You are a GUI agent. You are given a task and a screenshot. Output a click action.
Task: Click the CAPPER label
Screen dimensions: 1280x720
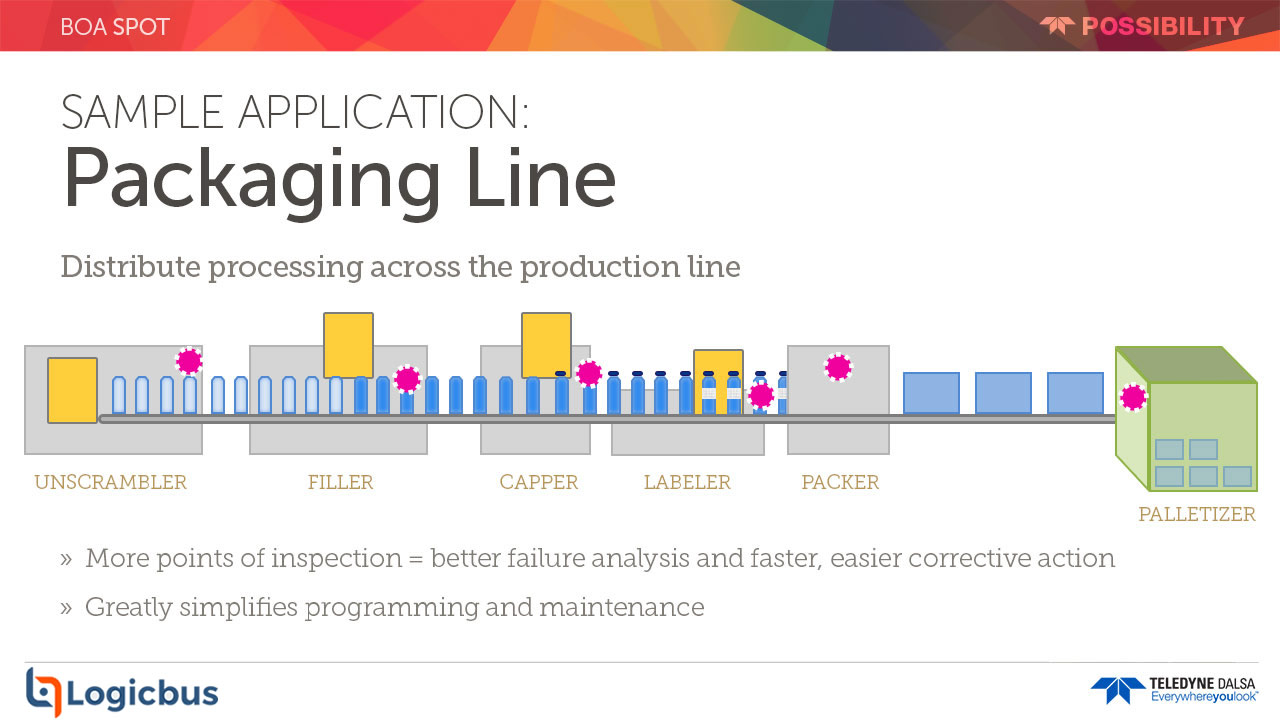(539, 482)
